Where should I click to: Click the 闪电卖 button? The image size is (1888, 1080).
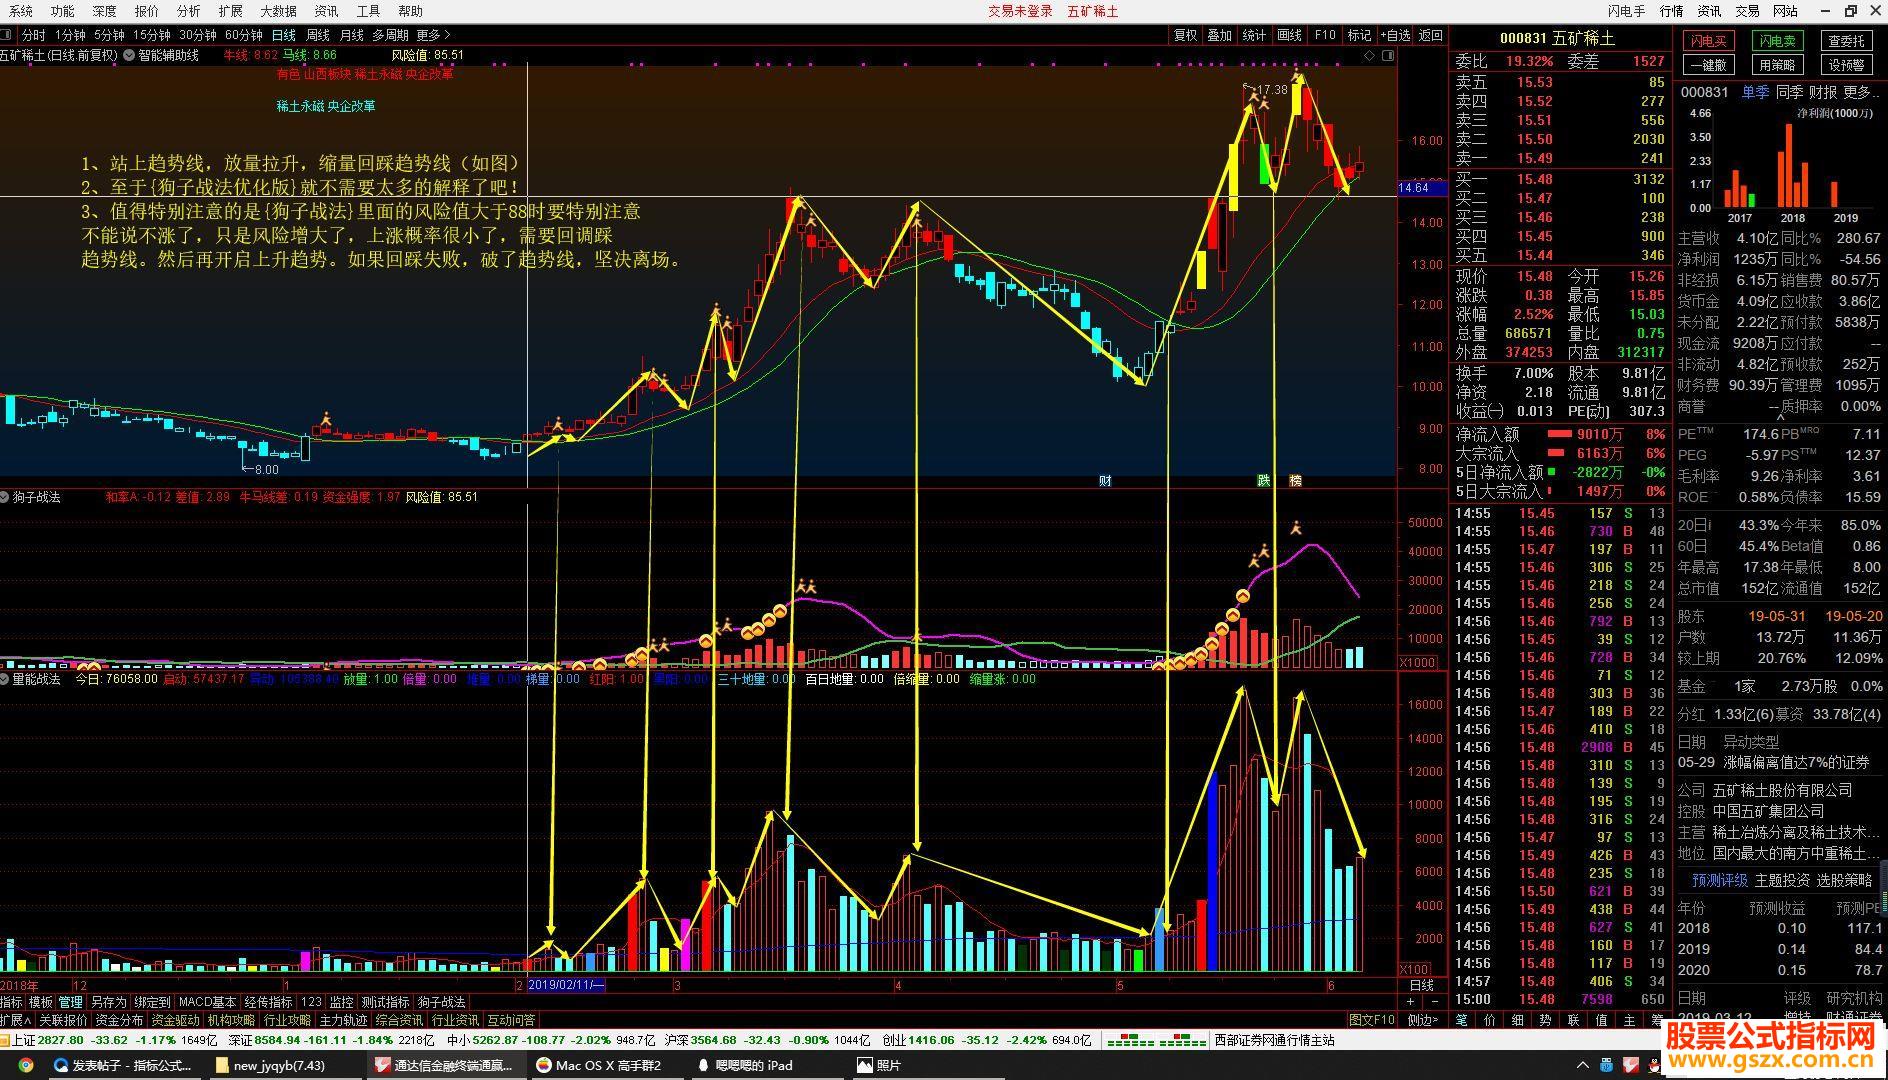tap(1777, 41)
